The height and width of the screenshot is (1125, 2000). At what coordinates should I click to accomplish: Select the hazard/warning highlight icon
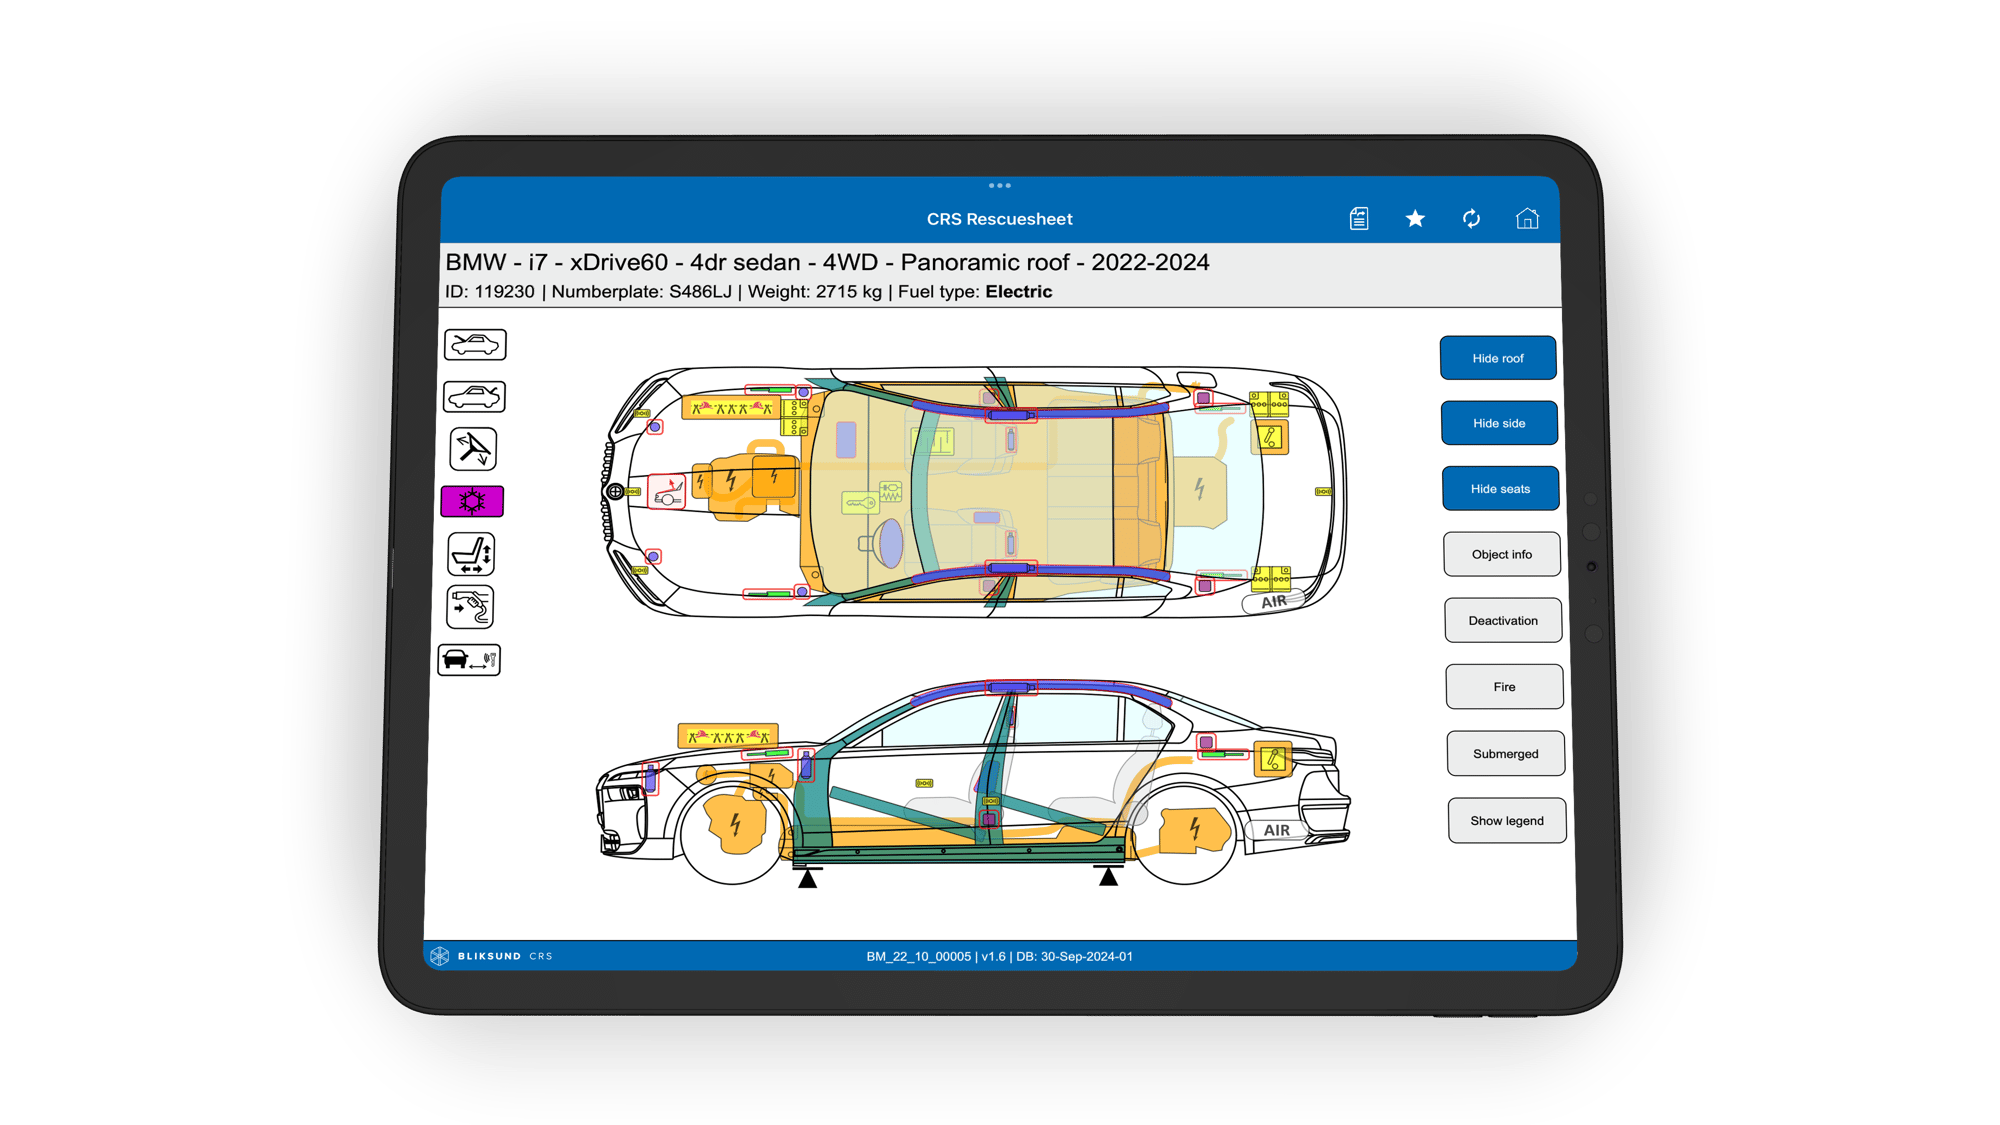coord(475,501)
